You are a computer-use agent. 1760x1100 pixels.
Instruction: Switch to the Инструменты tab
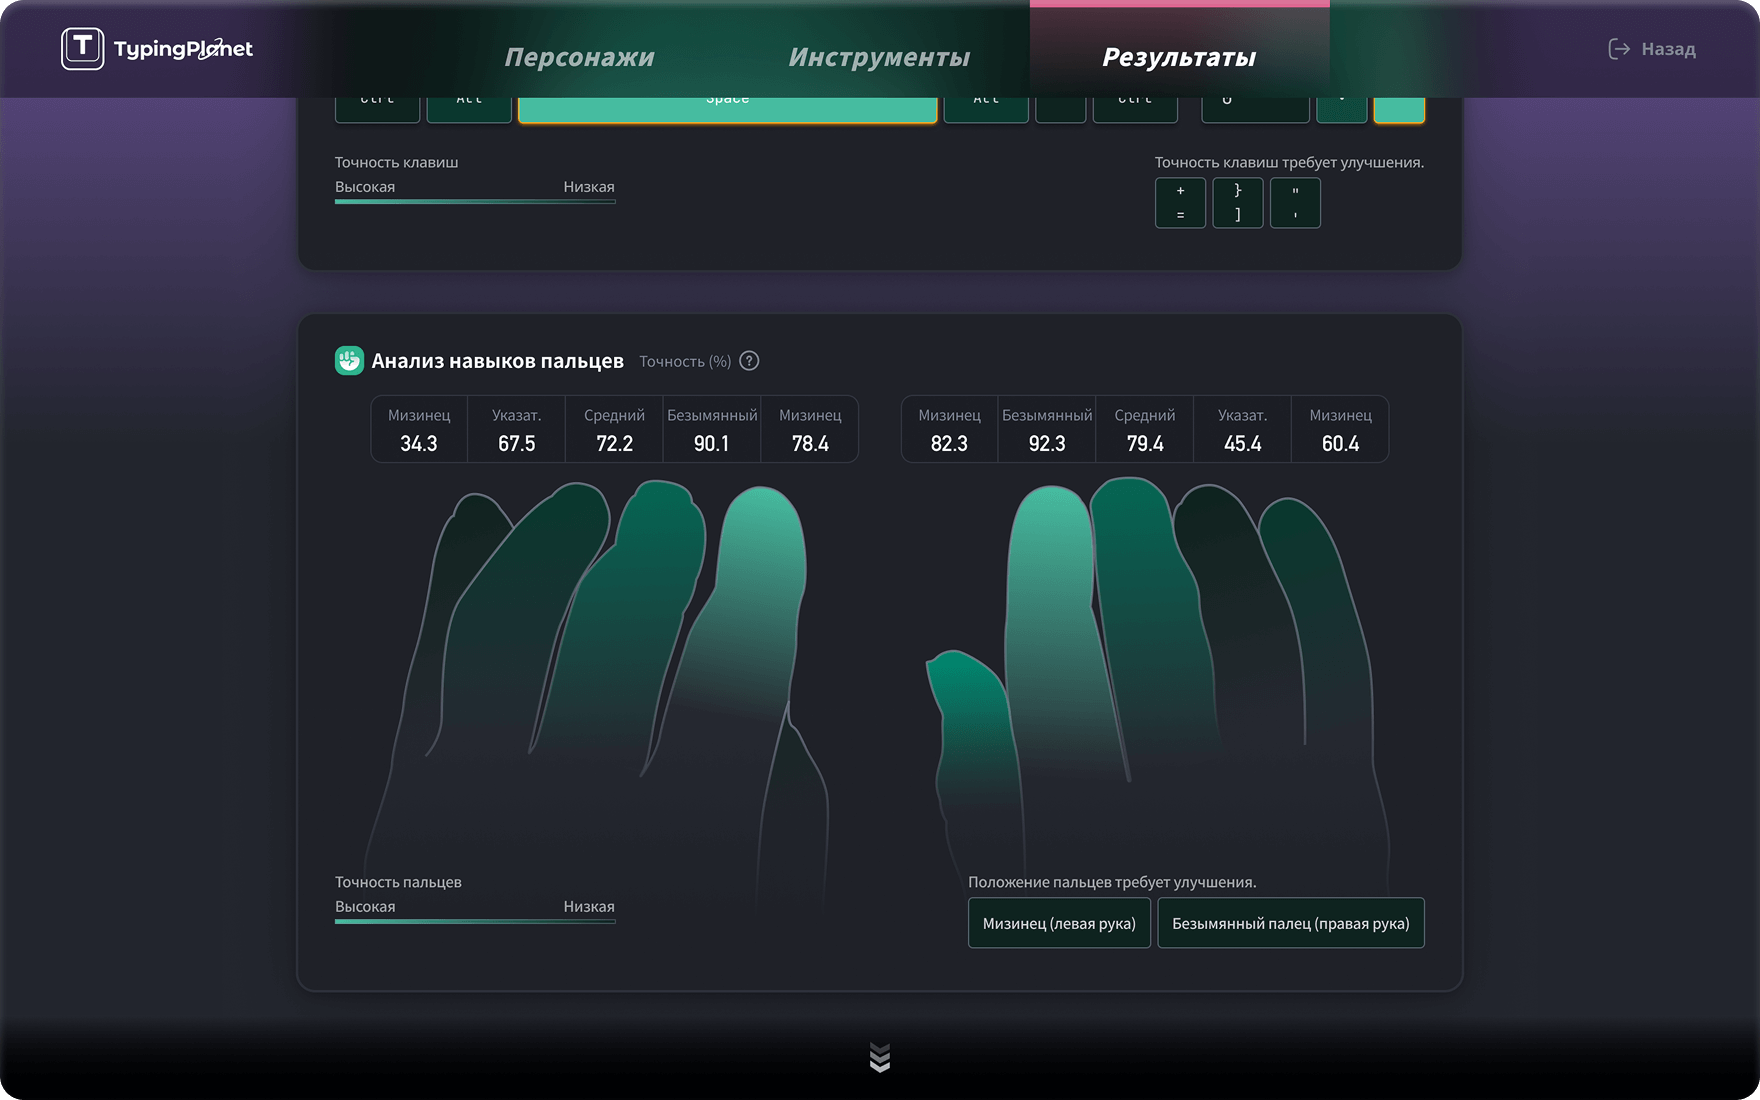point(879,58)
